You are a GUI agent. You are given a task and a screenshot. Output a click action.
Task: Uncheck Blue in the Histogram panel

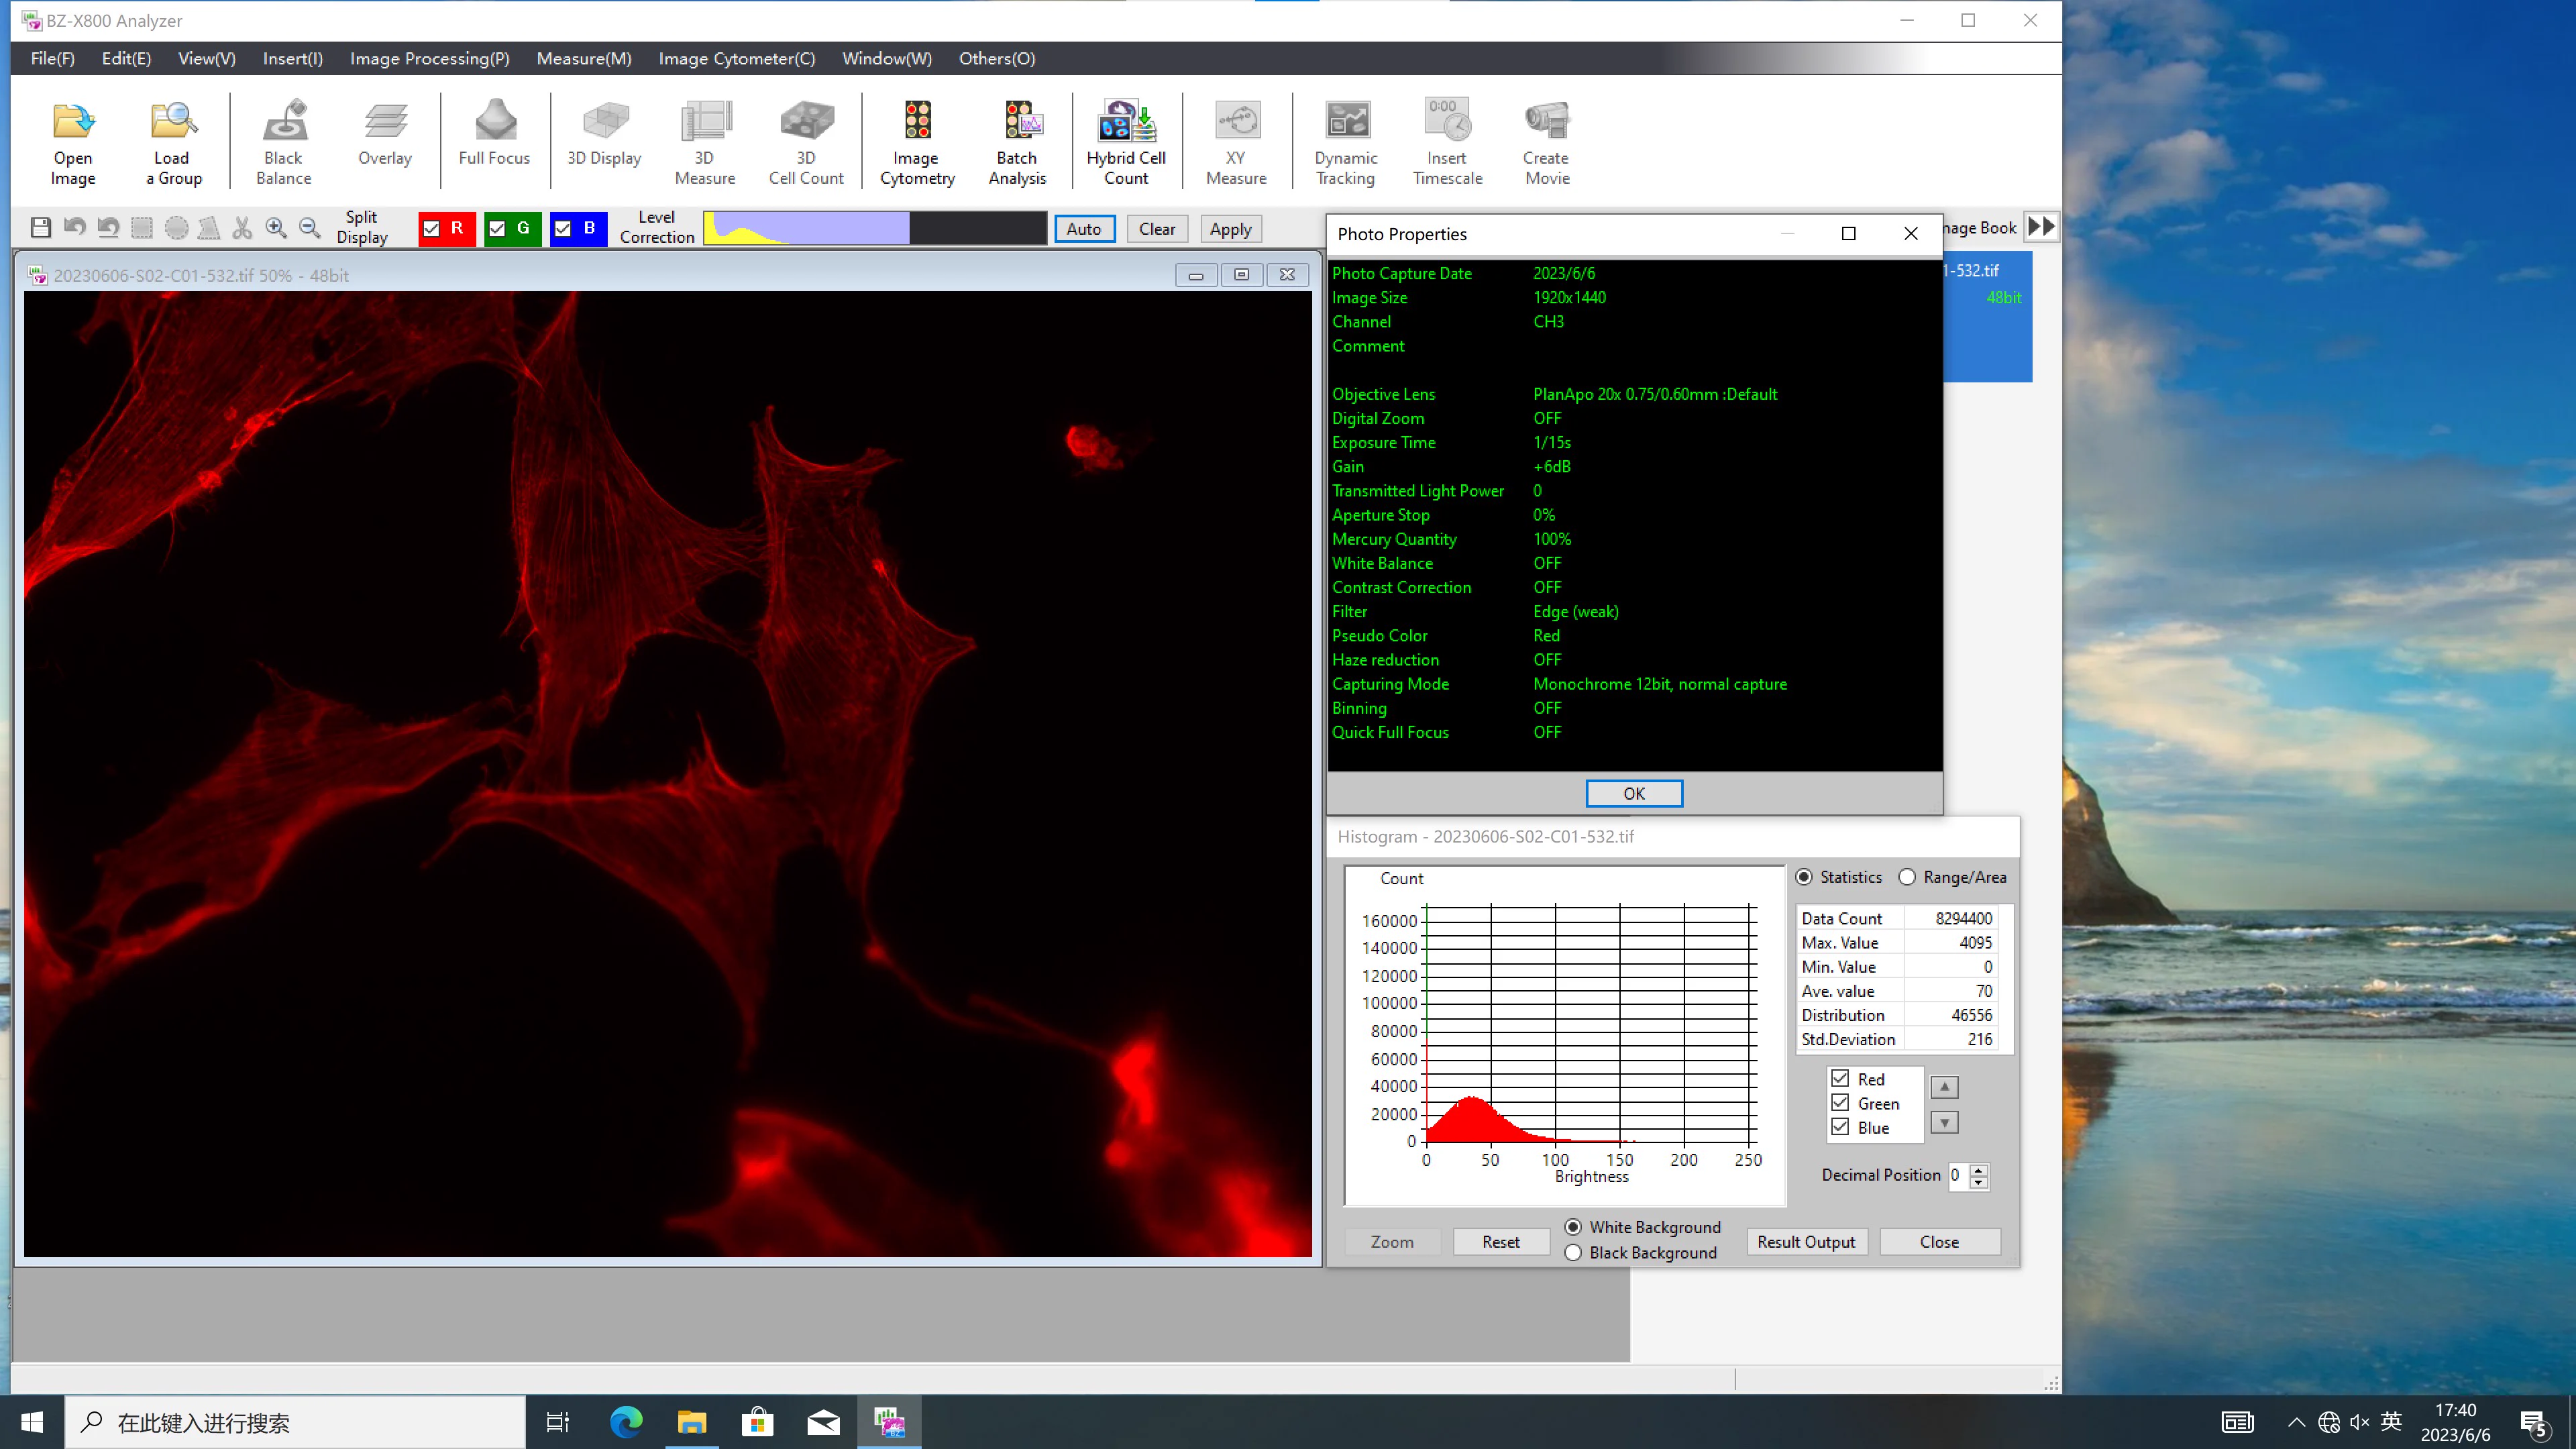coord(1840,1127)
